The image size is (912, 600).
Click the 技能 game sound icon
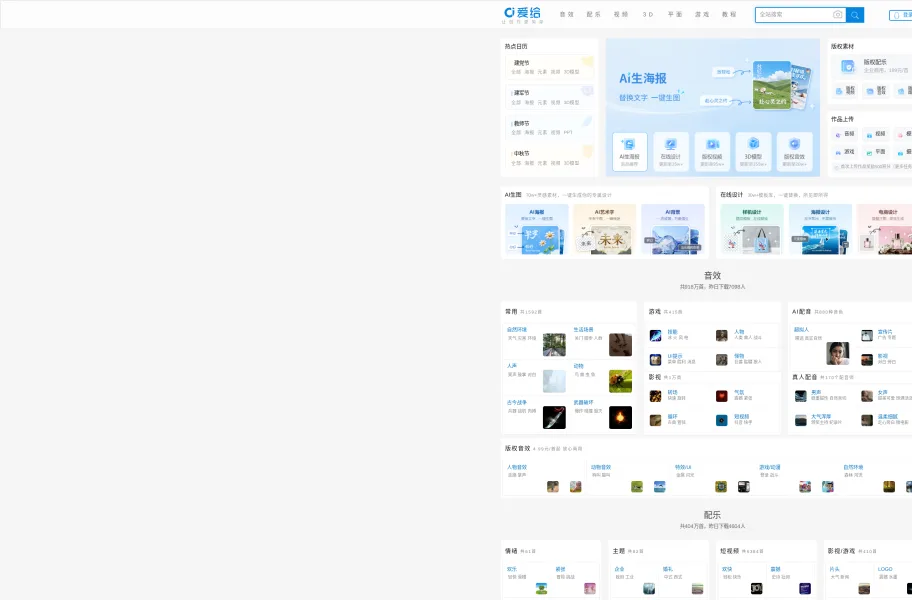coord(656,335)
